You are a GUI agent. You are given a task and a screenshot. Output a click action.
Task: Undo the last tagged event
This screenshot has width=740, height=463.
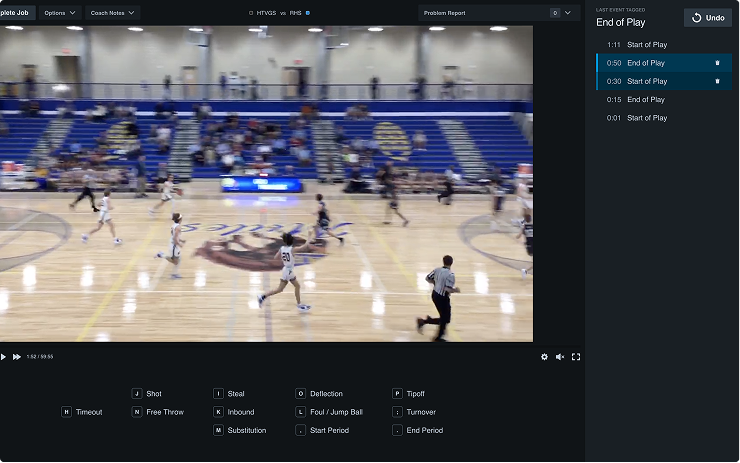[x=708, y=18]
